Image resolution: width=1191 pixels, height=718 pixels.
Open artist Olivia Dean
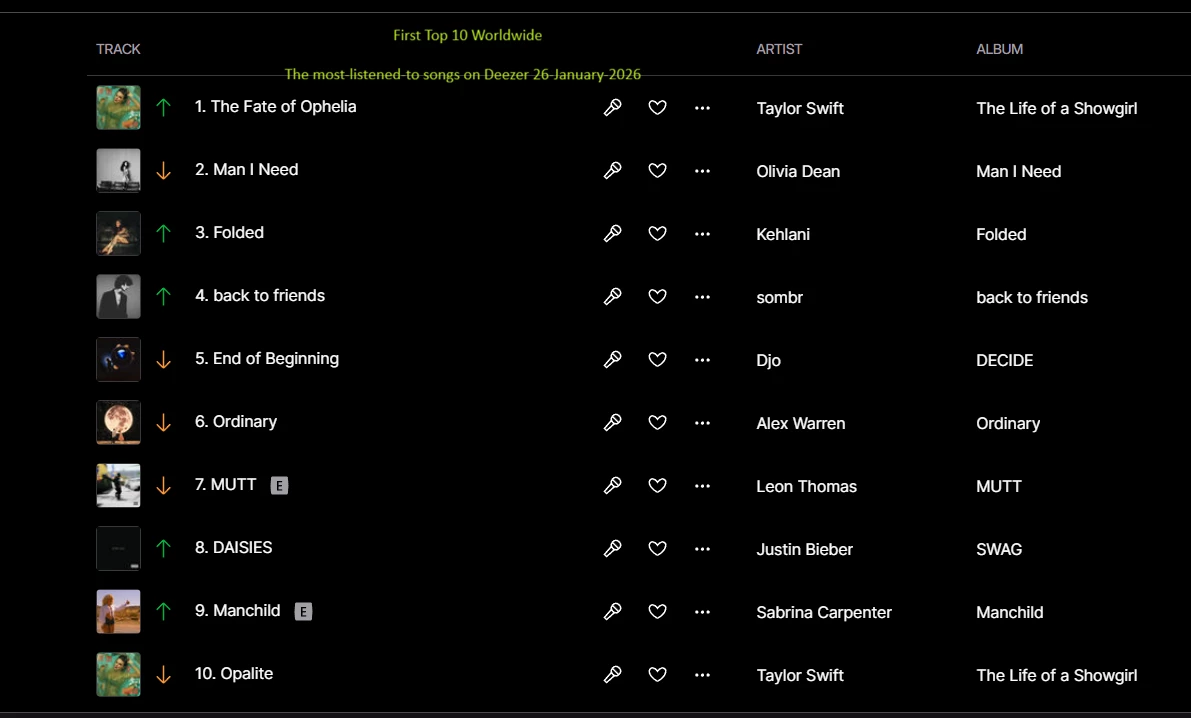click(x=798, y=172)
